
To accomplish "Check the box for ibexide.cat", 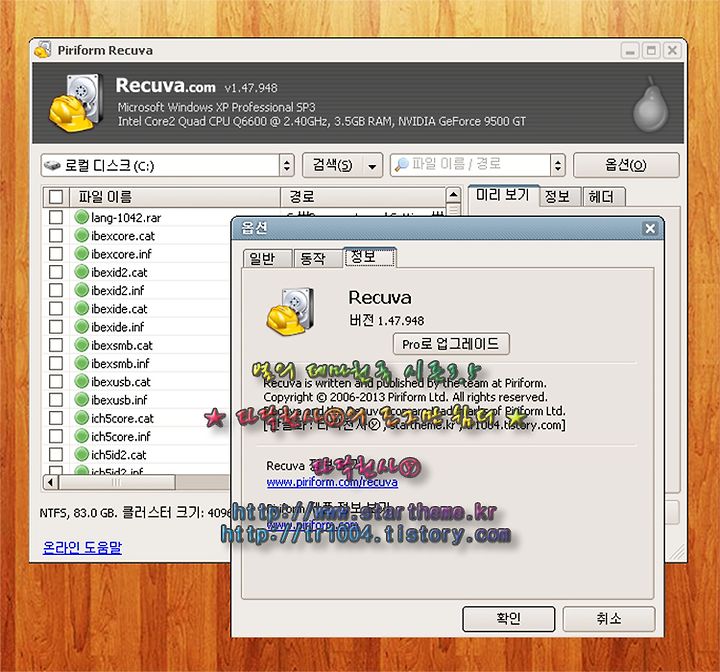I will (56, 308).
